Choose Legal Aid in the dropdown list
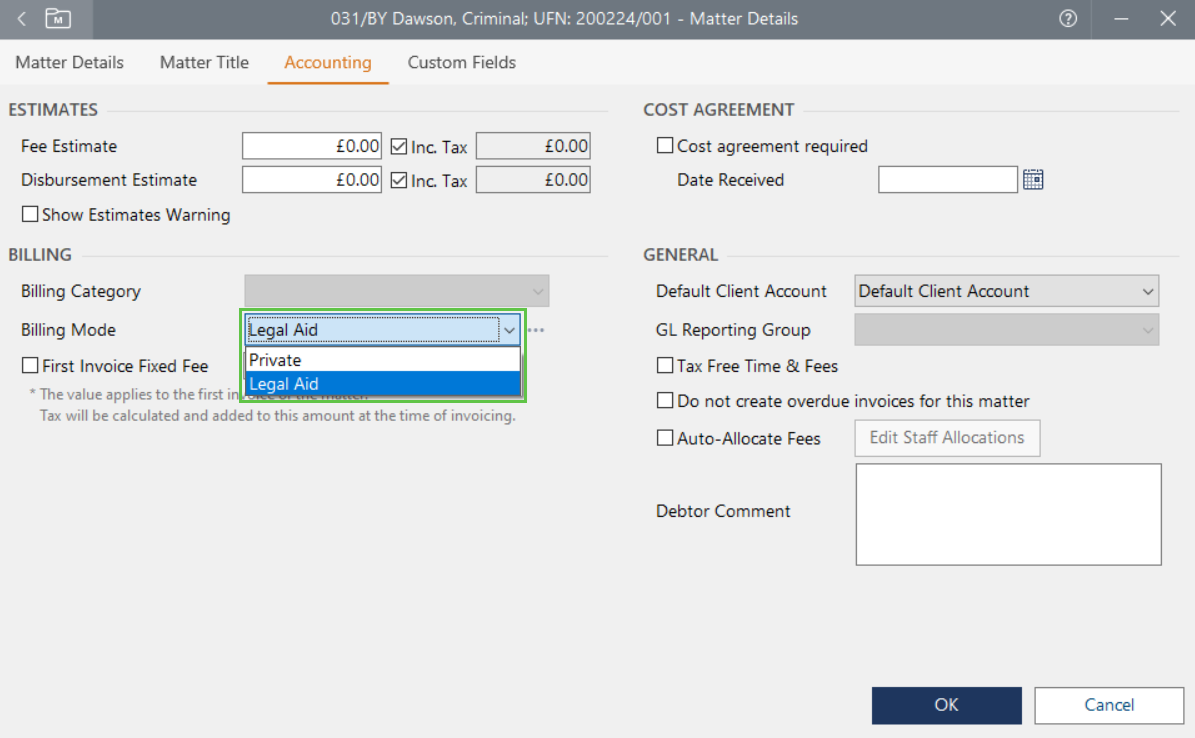The width and height of the screenshot is (1195, 738). [x=382, y=384]
